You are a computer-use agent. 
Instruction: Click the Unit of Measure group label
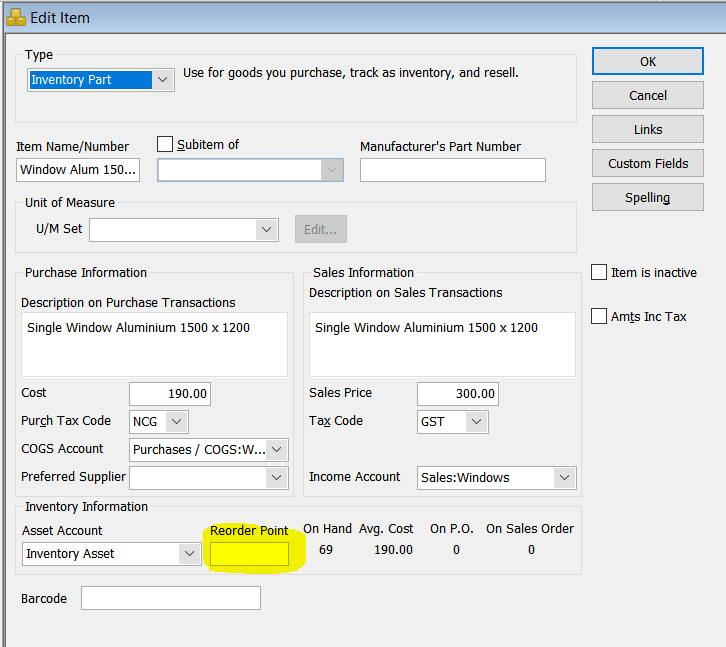coord(70,202)
